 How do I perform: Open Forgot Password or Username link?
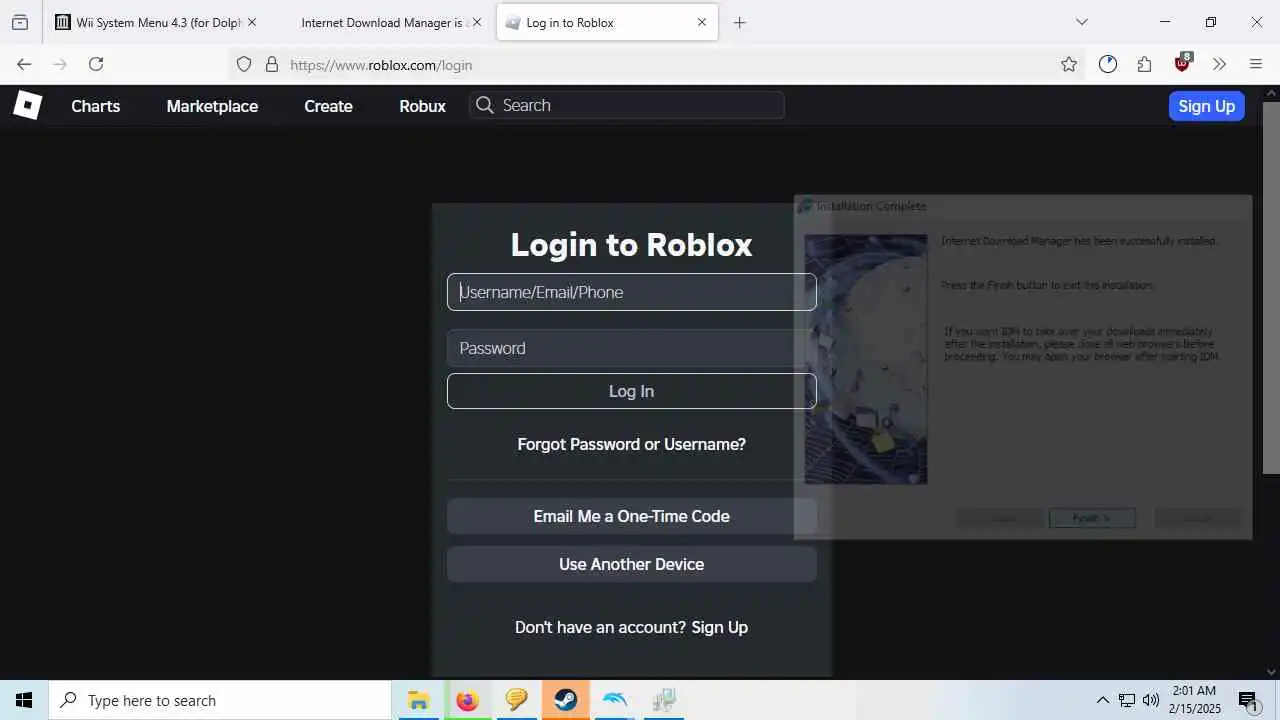pyautogui.click(x=631, y=444)
